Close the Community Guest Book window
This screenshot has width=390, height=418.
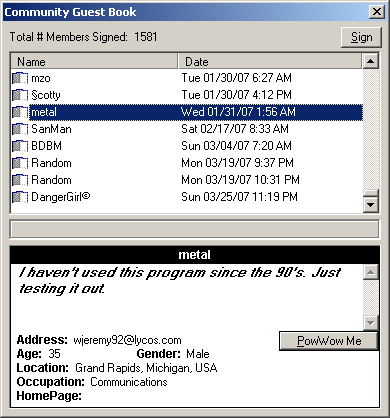click(377, 12)
